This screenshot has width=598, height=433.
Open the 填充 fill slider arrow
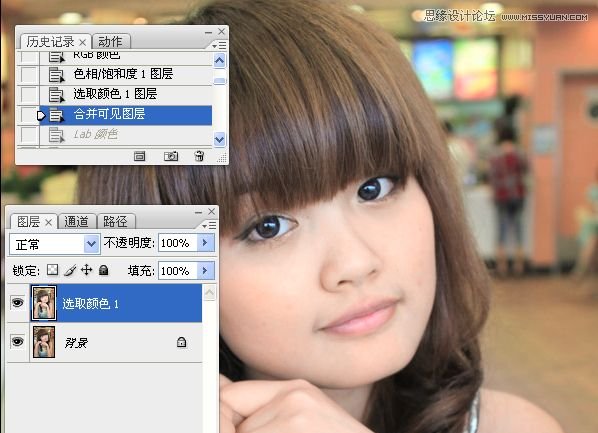pyautogui.click(x=206, y=270)
